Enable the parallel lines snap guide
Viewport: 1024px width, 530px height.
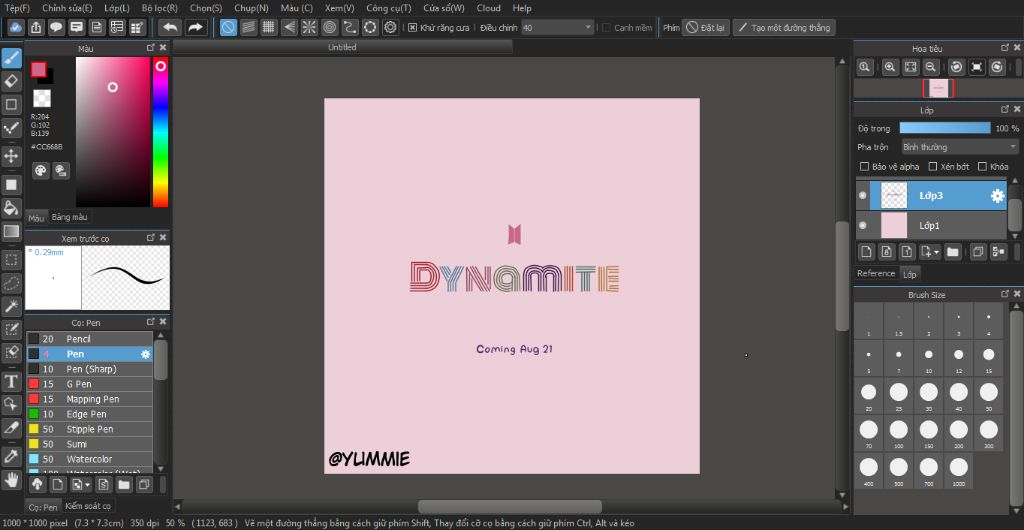(249, 27)
